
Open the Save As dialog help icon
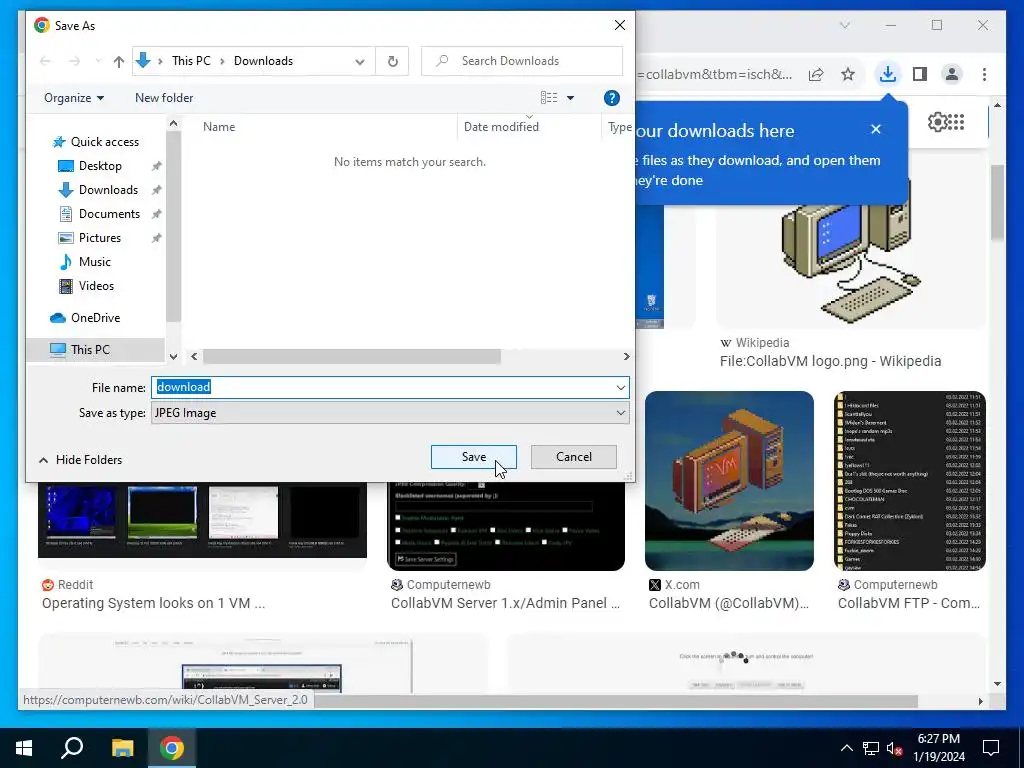(x=611, y=98)
